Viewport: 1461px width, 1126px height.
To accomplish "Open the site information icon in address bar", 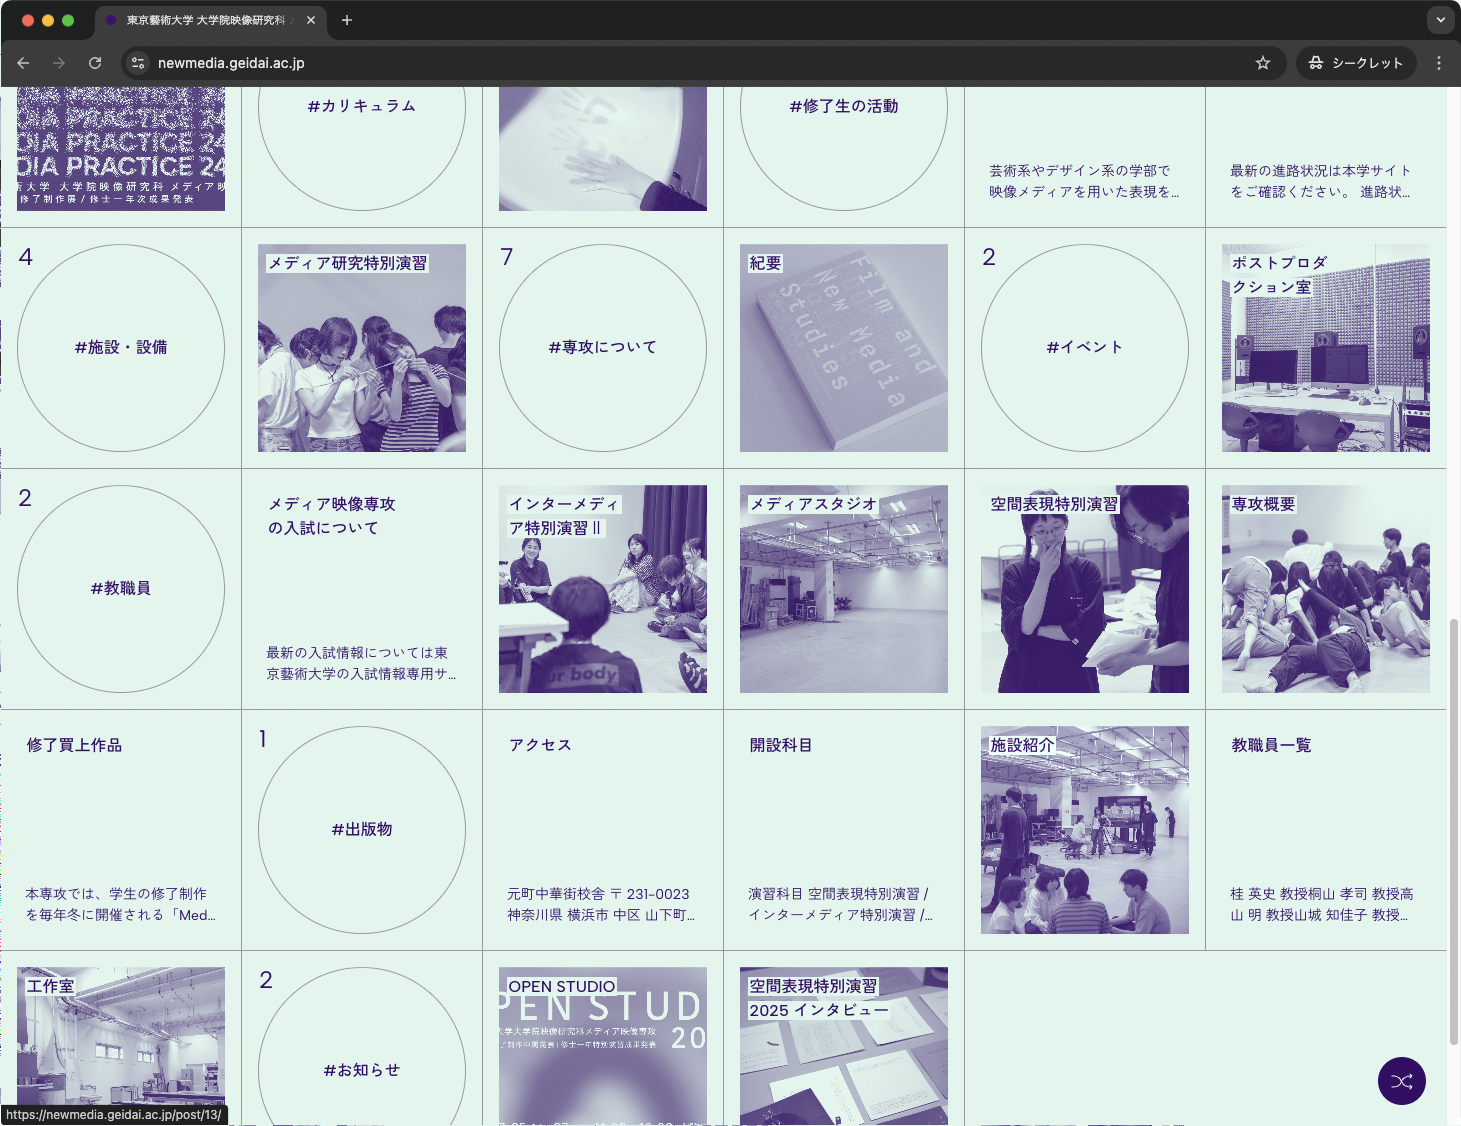I will pyautogui.click(x=138, y=63).
